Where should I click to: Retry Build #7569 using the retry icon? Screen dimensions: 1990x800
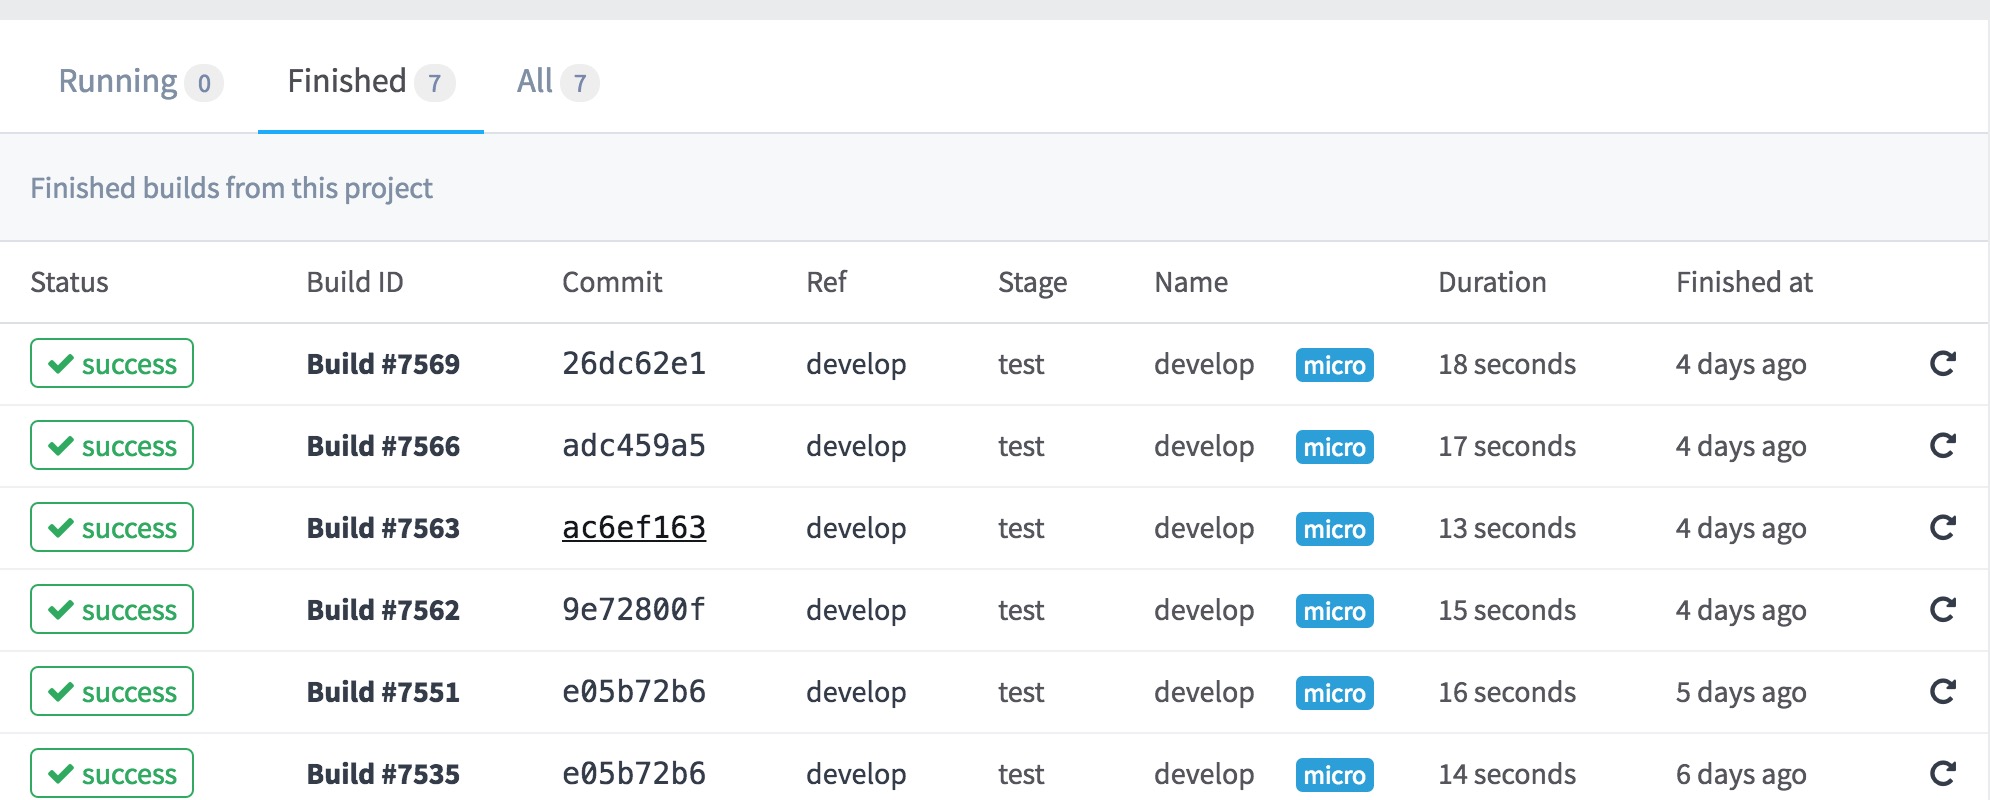point(1942,364)
